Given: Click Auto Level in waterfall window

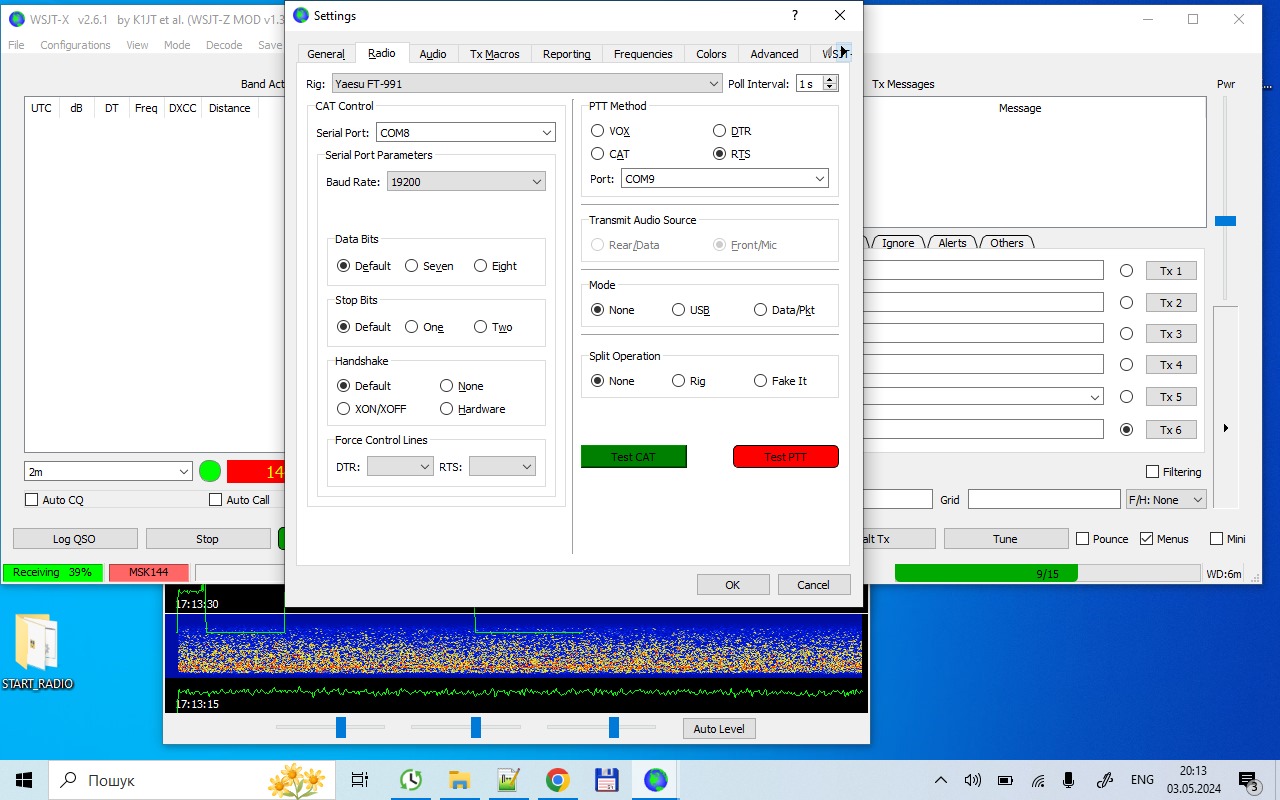Looking at the screenshot, I should 719,729.
